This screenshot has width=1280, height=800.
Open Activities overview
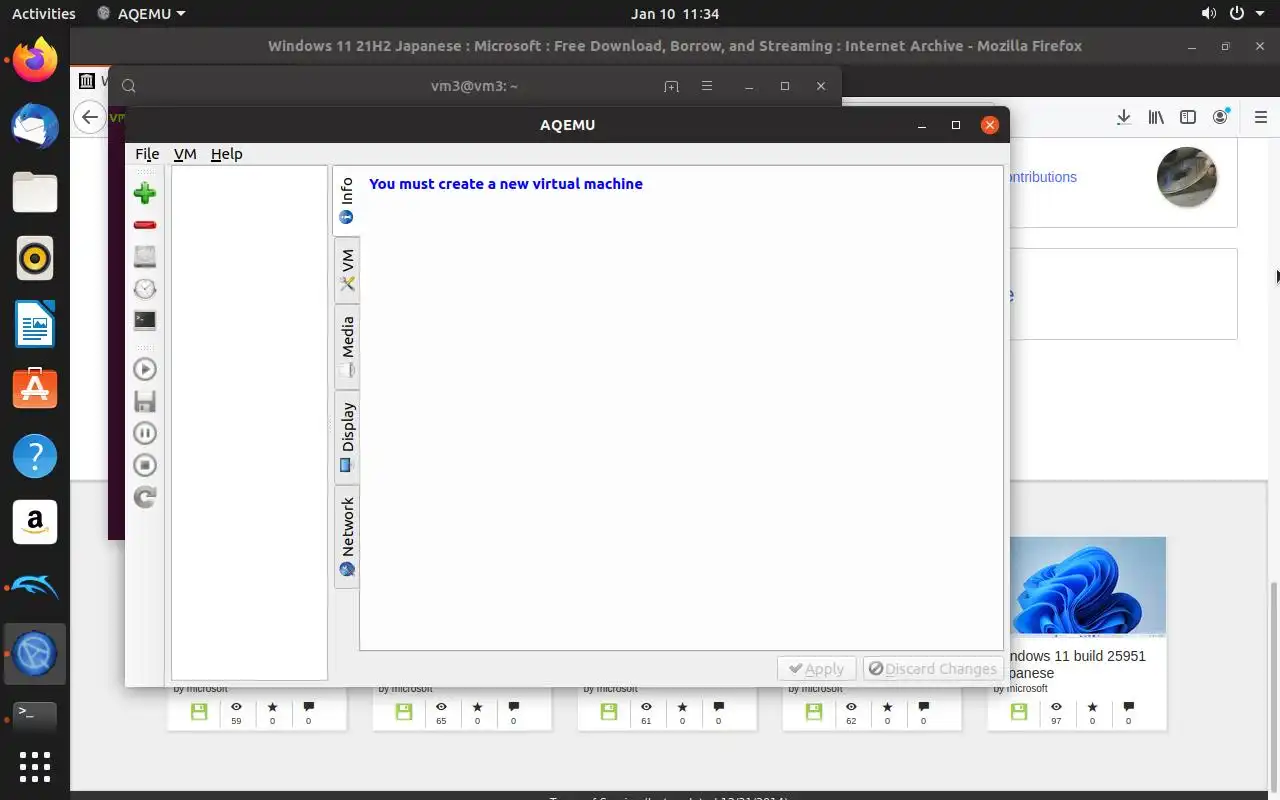(43, 14)
